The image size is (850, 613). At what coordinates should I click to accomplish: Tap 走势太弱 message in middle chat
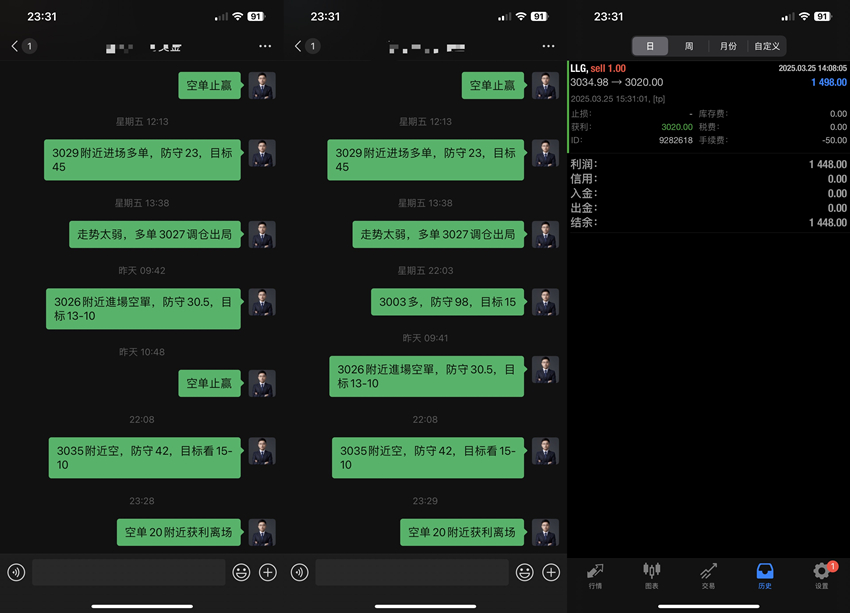click(438, 234)
